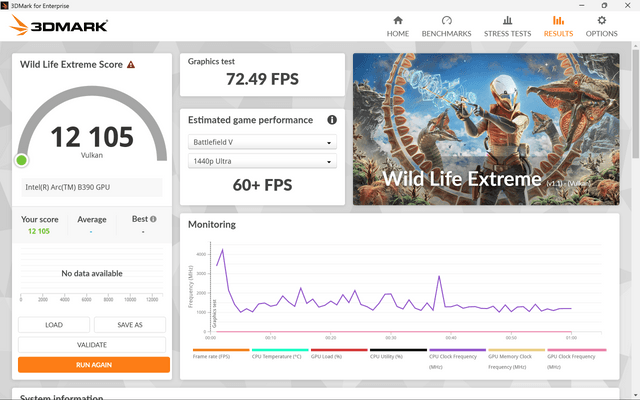This screenshot has width=640, height=400.
Task: Click the Wild Life Extreme Score heading
Action: [x=71, y=64]
